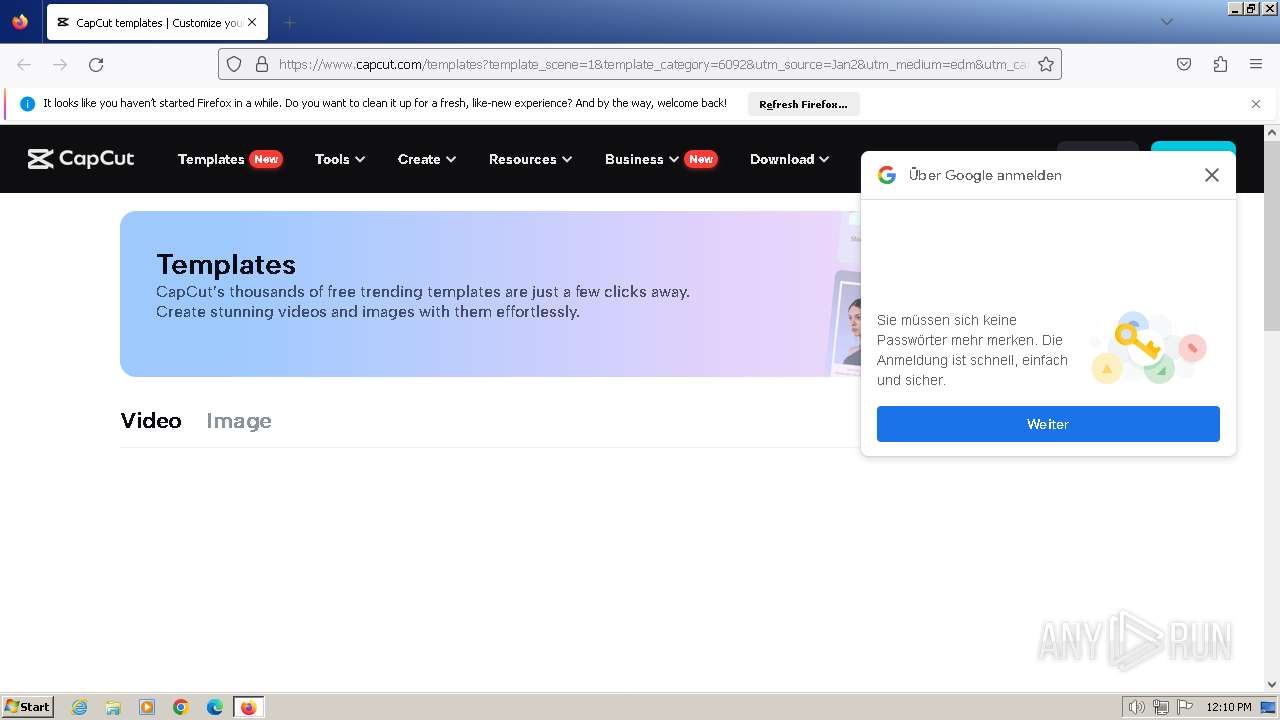Open the Firefox application menu (hamburger)
1280x720 pixels.
1256,64
